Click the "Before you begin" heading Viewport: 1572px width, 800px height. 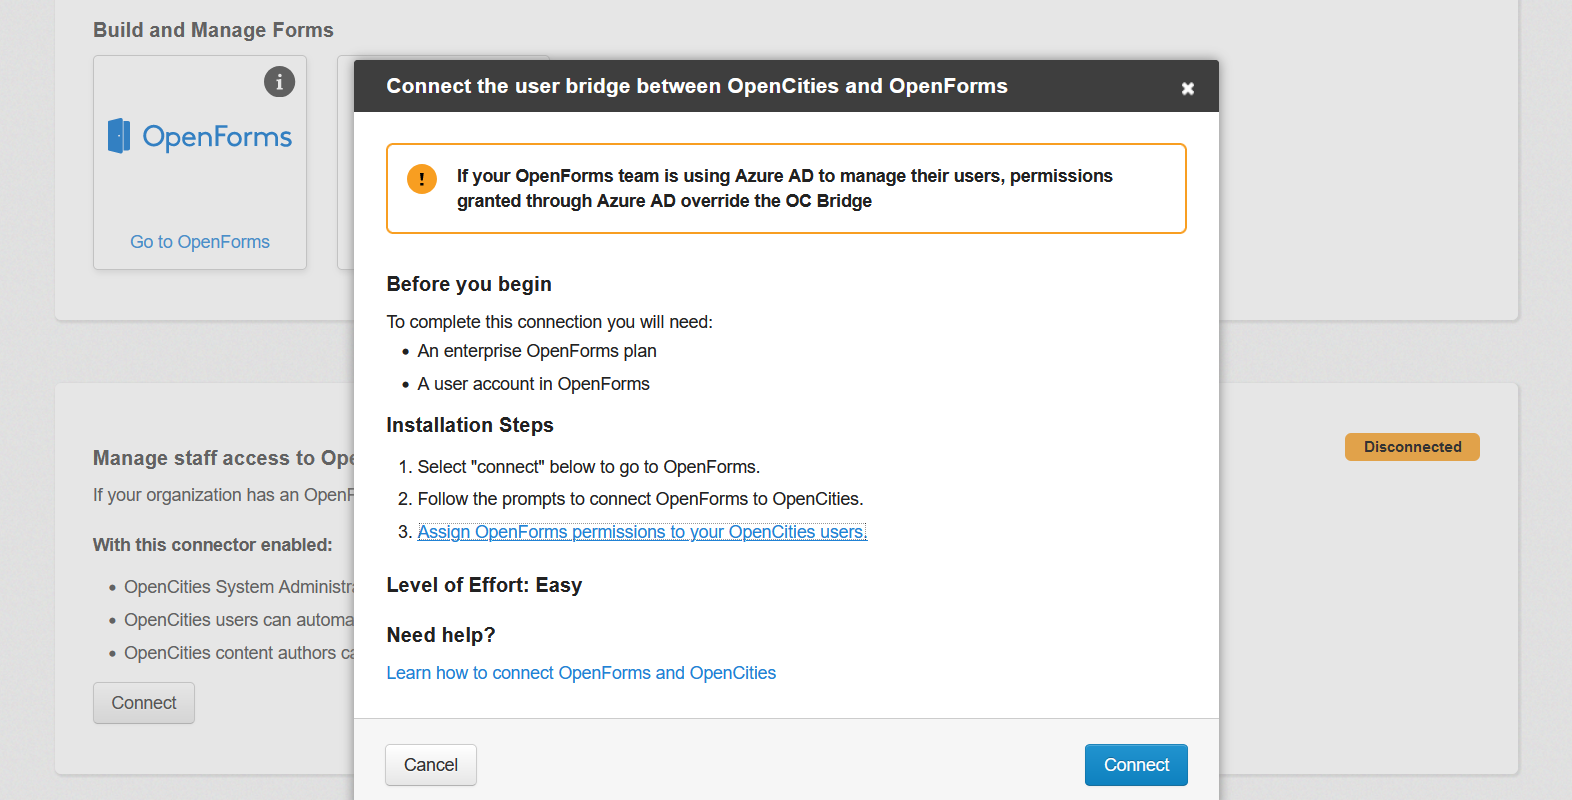[x=469, y=284]
